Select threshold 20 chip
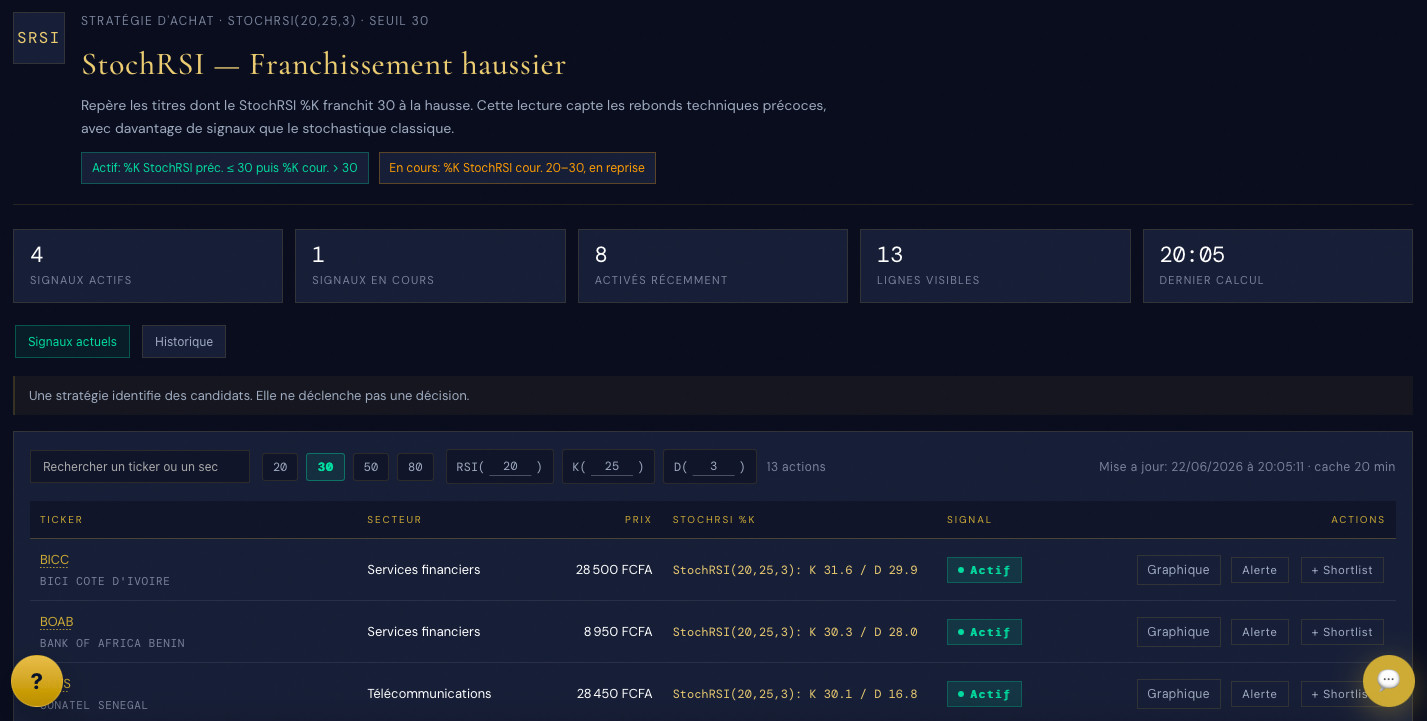The width and height of the screenshot is (1427, 721). [280, 467]
